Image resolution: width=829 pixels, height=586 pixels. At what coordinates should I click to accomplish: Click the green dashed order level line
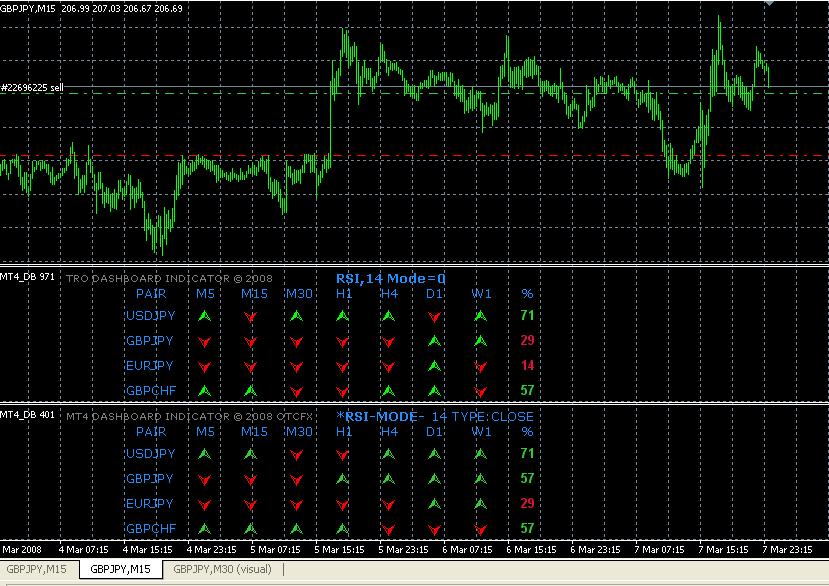[414, 94]
